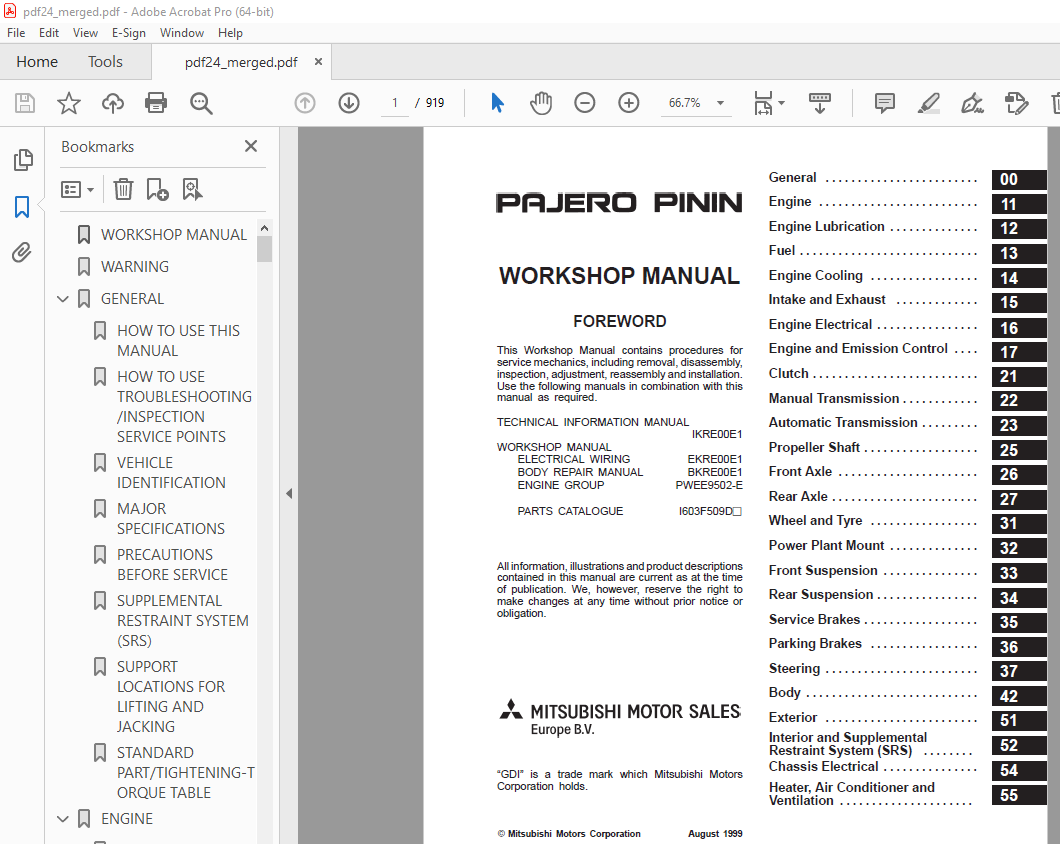Image resolution: width=1060 pixels, height=844 pixels.
Task: Activate the Selection arrow tool
Action: tap(497, 103)
